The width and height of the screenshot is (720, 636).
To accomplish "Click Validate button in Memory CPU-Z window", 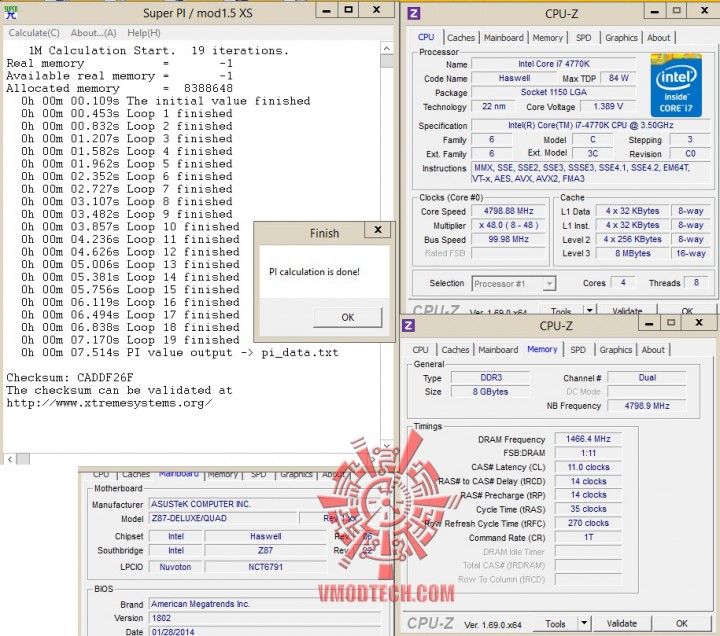I will 621,624.
